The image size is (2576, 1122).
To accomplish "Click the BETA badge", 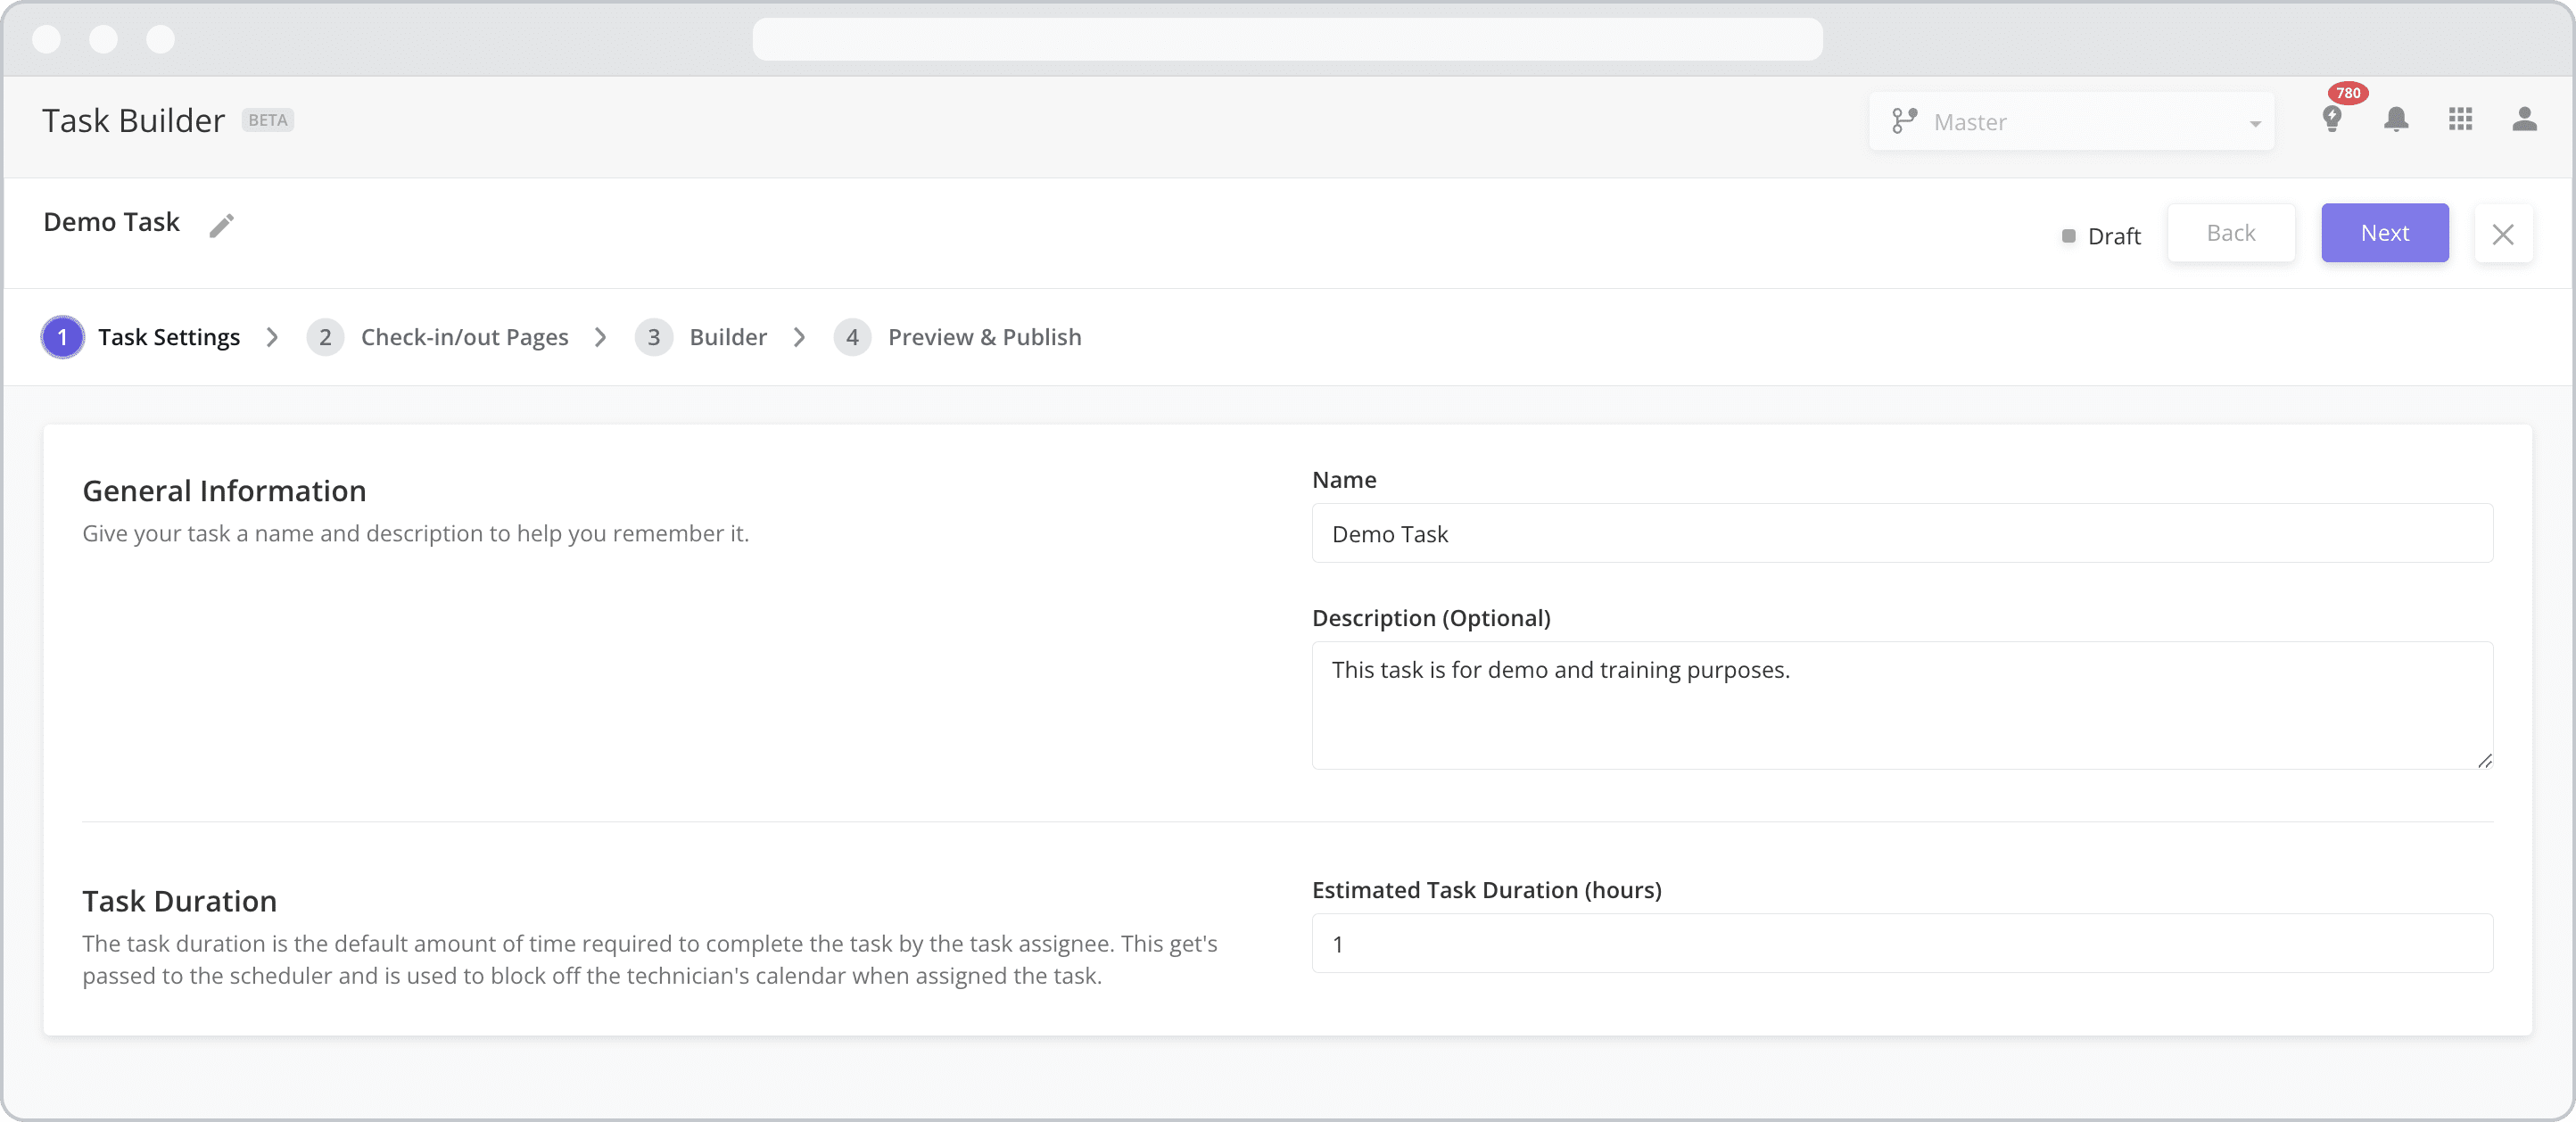I will pos(268,120).
